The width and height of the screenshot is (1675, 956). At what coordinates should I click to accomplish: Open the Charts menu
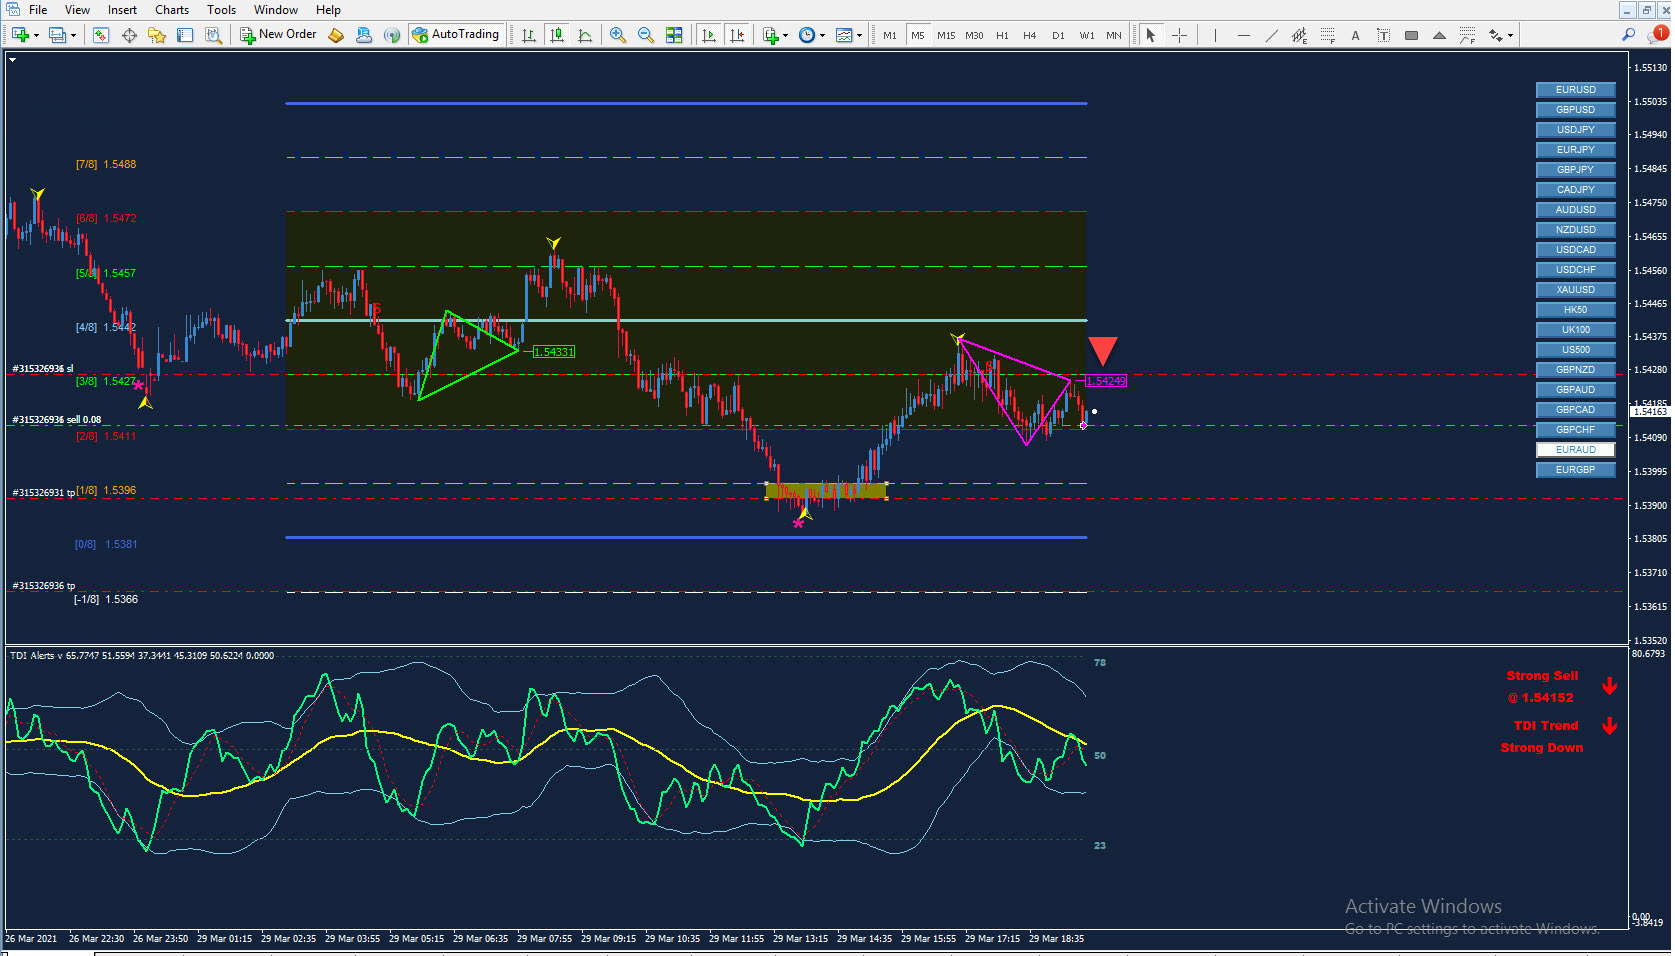pyautogui.click(x=172, y=10)
